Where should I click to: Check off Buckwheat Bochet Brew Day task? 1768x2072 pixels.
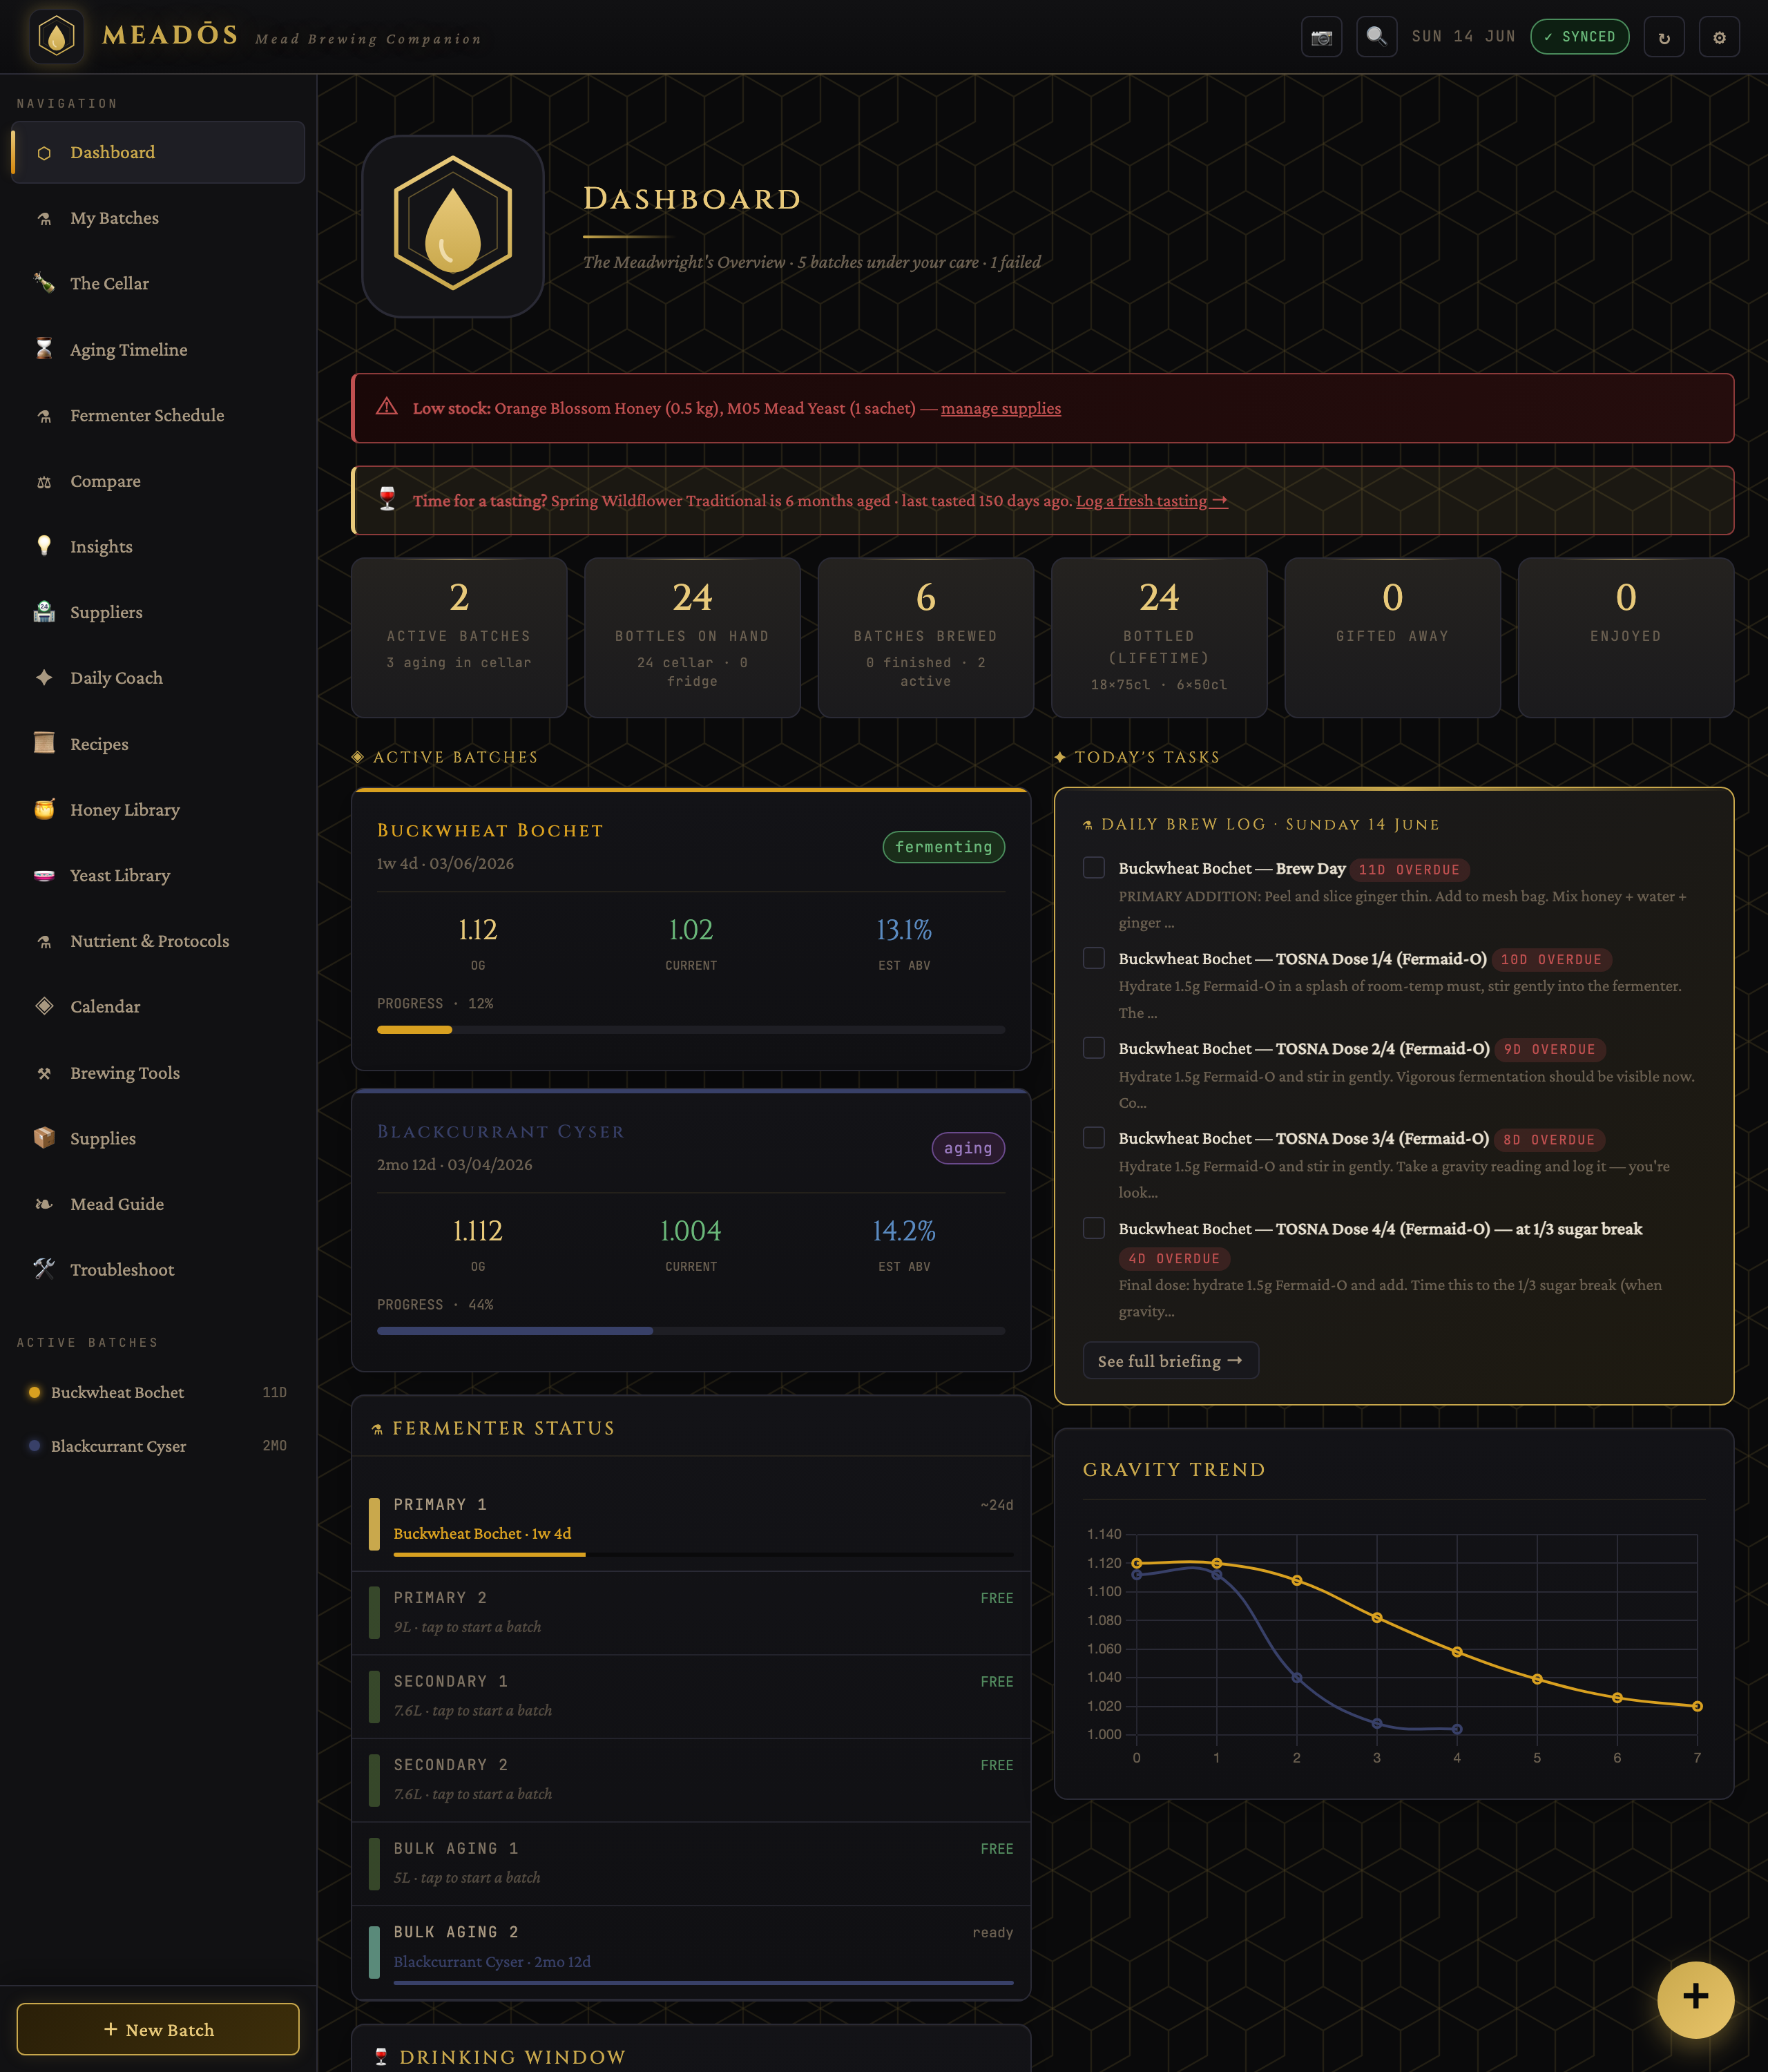click(x=1094, y=867)
